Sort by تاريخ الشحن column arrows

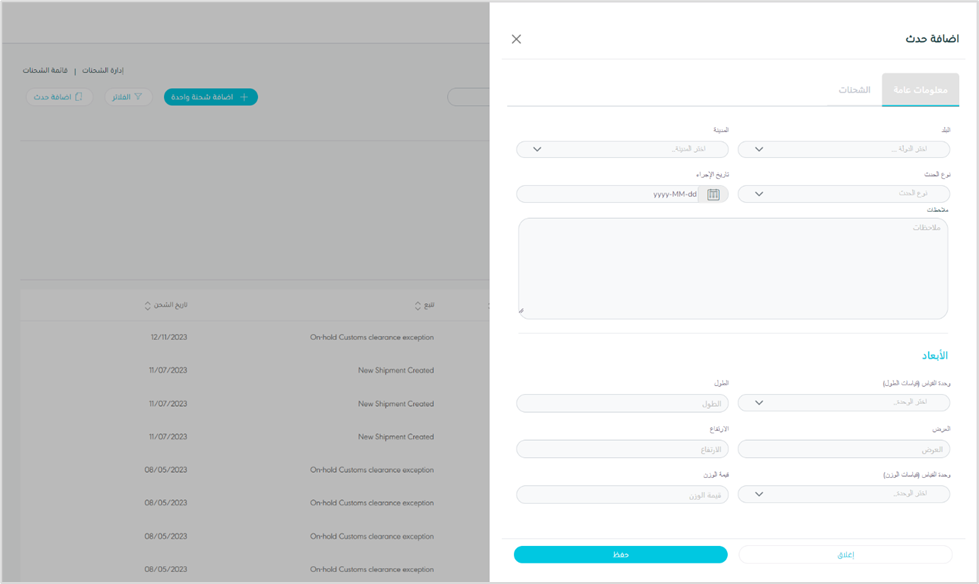pyautogui.click(x=148, y=305)
